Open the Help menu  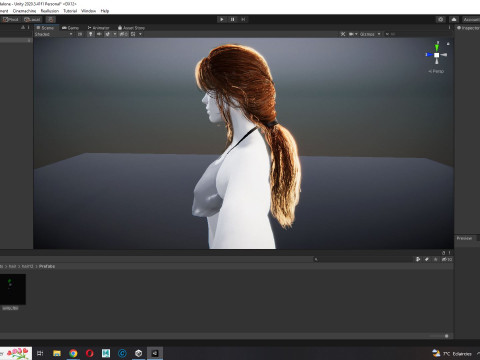coord(105,11)
